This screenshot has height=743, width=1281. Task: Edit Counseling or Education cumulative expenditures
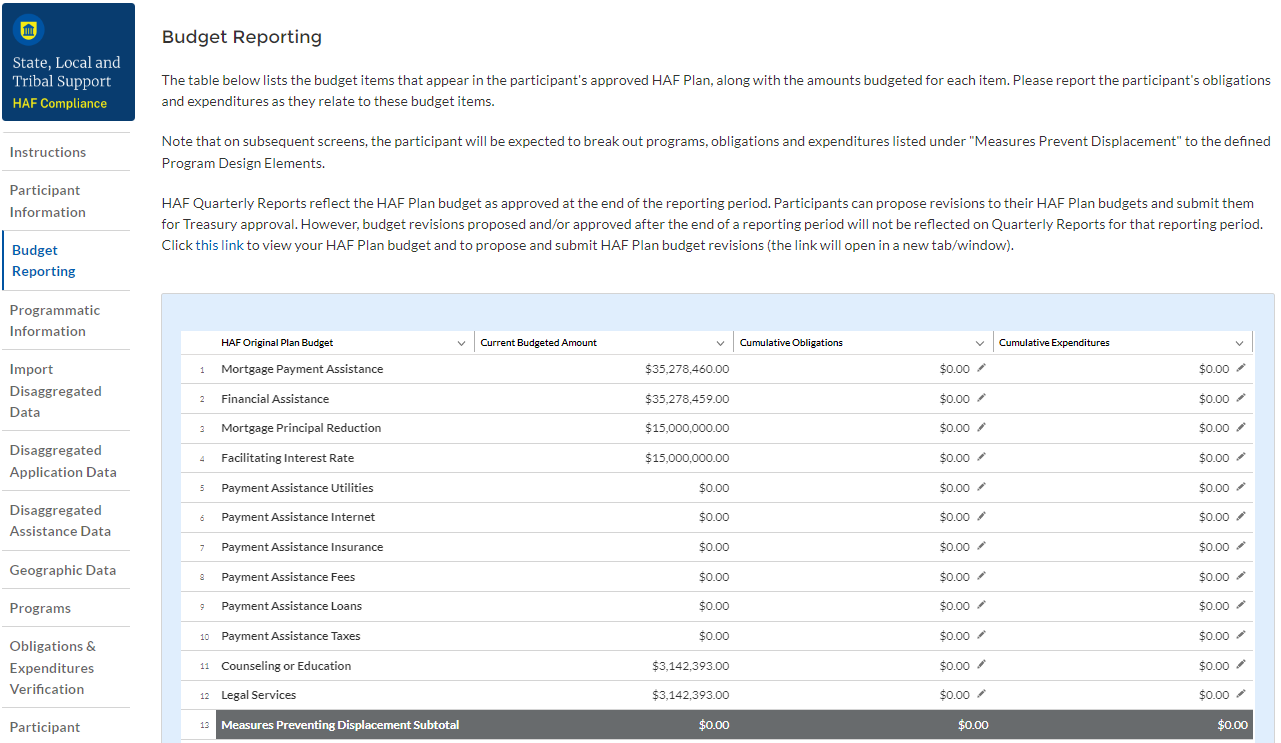click(x=1240, y=665)
